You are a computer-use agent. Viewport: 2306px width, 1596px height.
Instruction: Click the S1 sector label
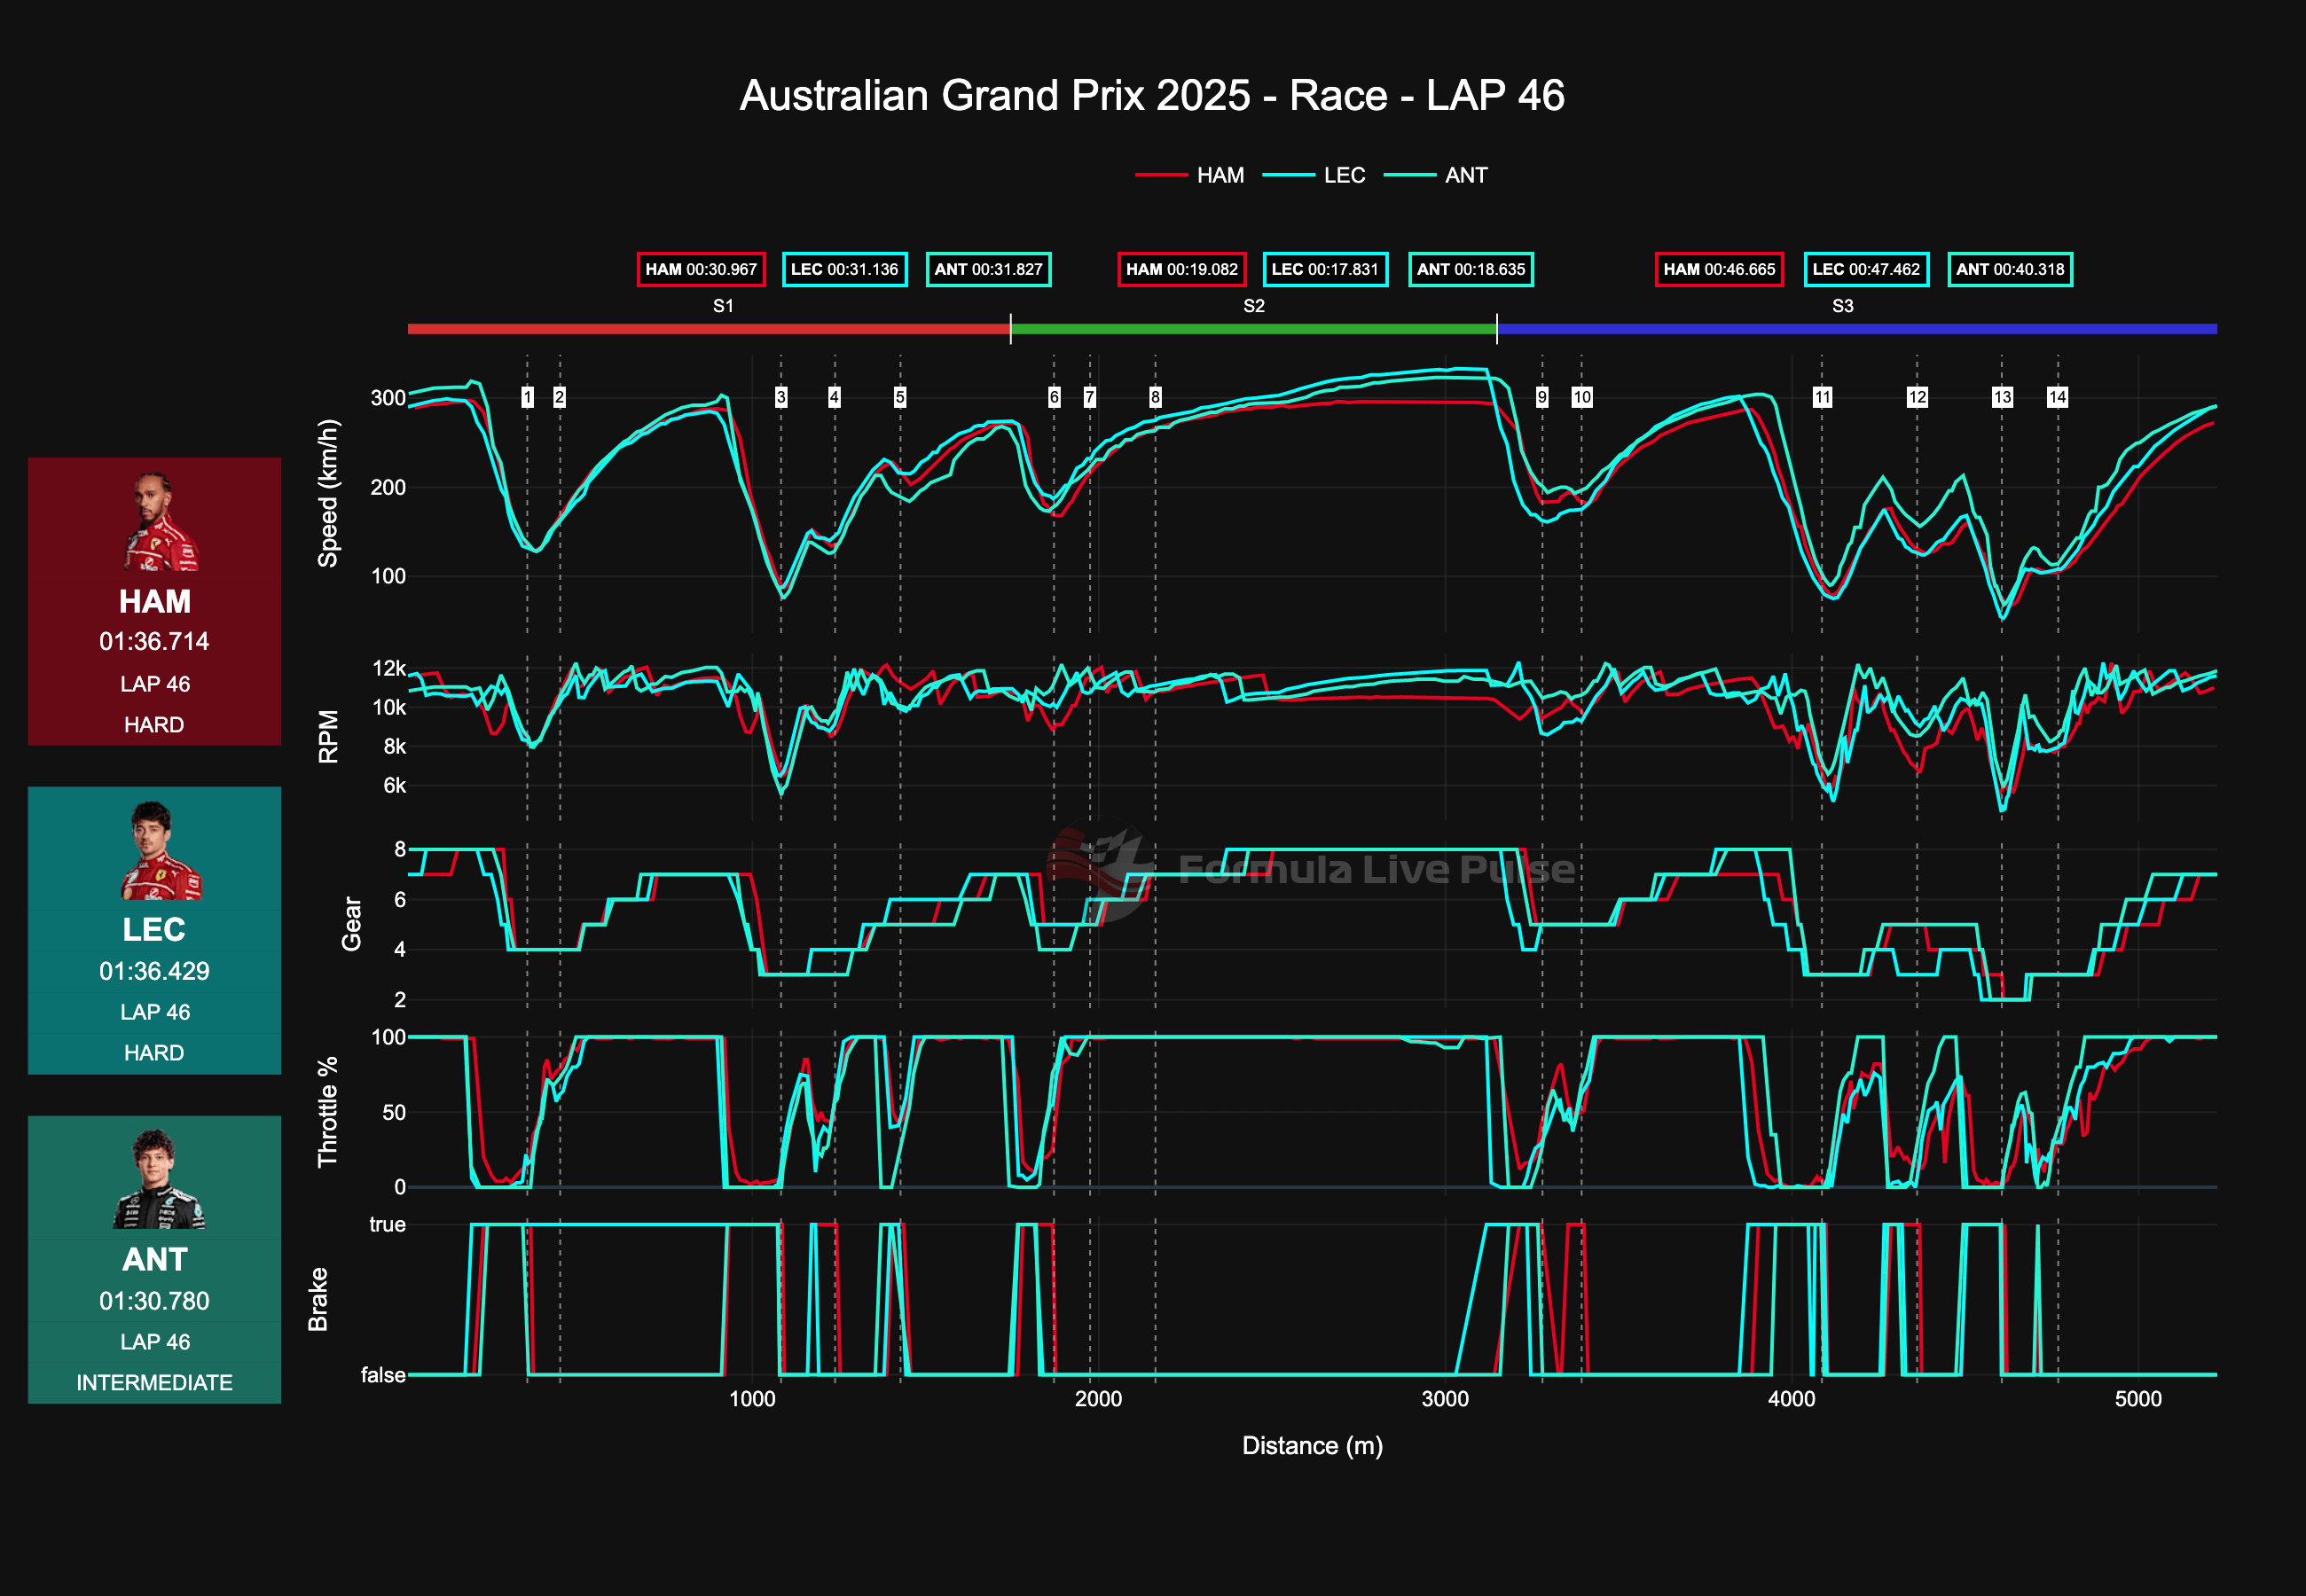coord(723,306)
